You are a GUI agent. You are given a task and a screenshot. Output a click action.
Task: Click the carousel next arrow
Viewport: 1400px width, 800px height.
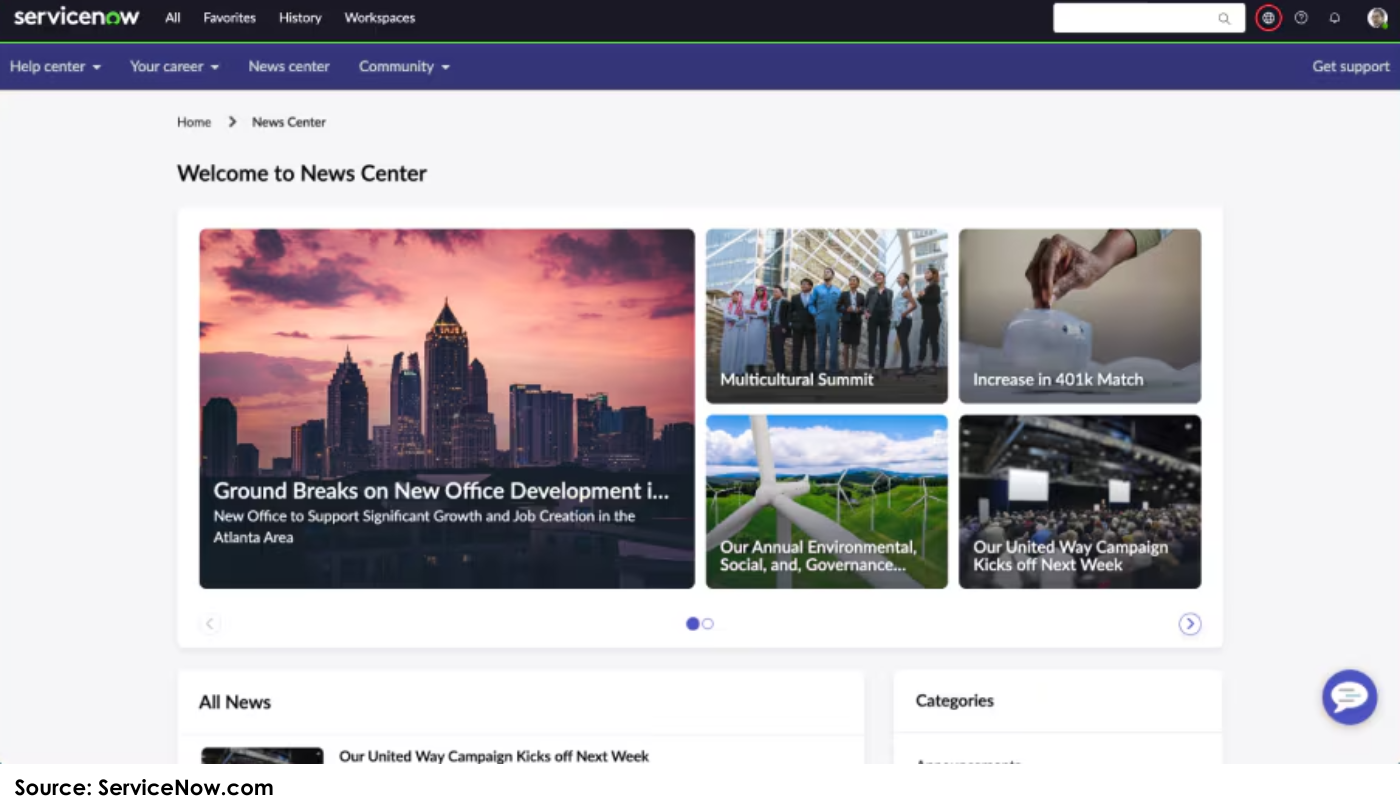[x=1190, y=623]
